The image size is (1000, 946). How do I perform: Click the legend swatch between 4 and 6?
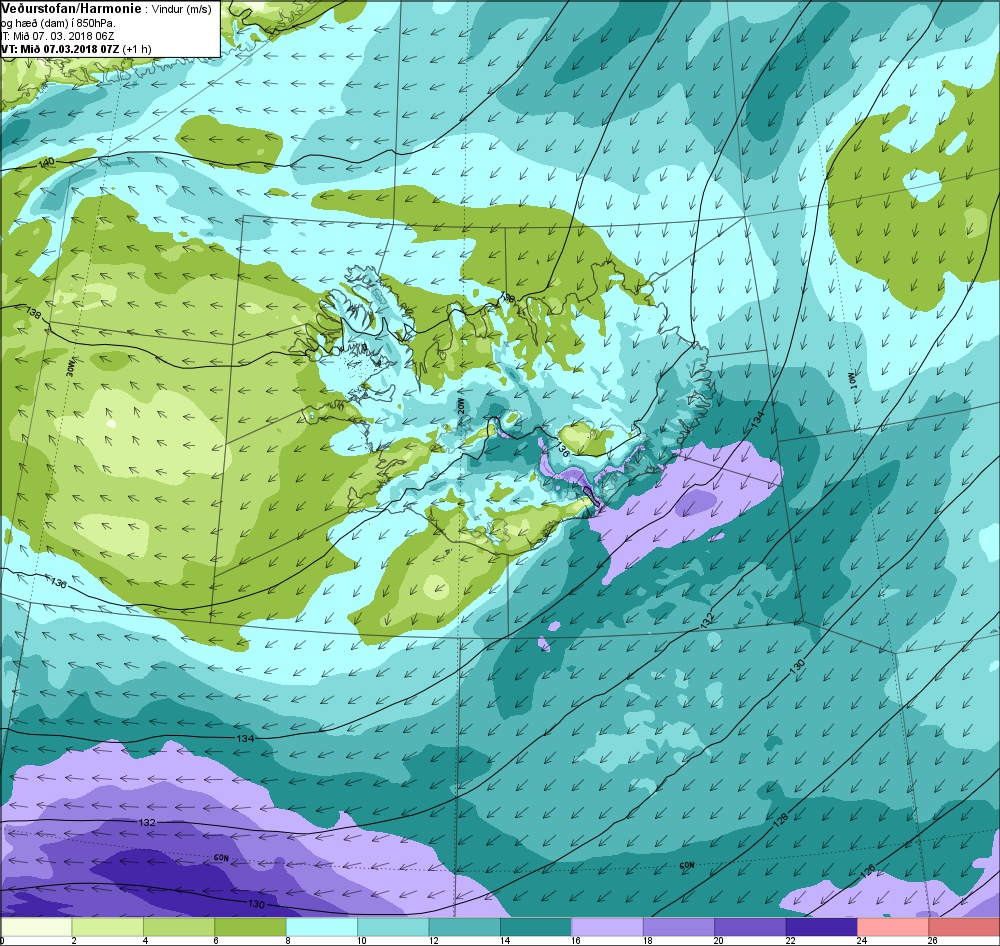pyautogui.click(x=179, y=926)
